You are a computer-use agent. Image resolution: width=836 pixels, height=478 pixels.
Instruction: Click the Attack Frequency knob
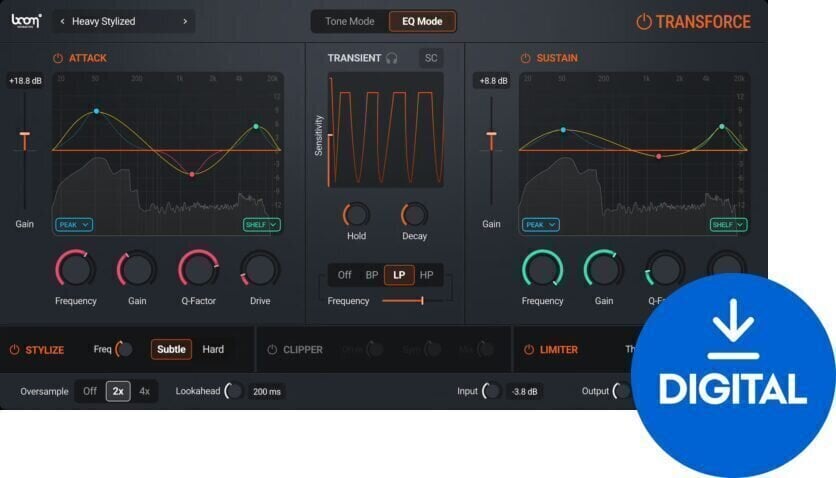coord(75,269)
